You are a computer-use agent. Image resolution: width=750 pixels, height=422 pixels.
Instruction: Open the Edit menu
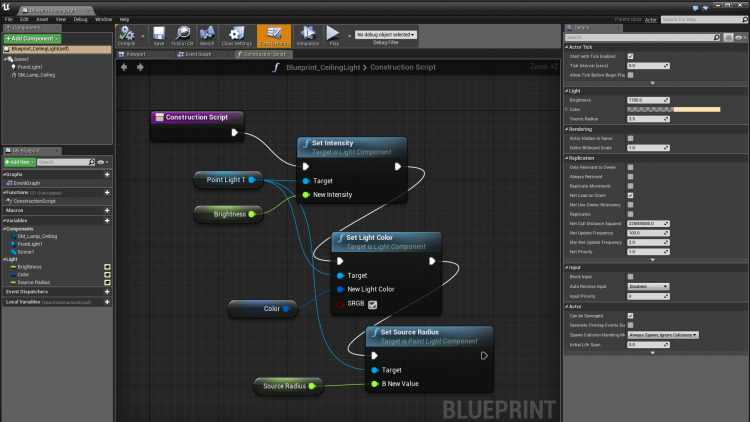[x=24, y=20]
